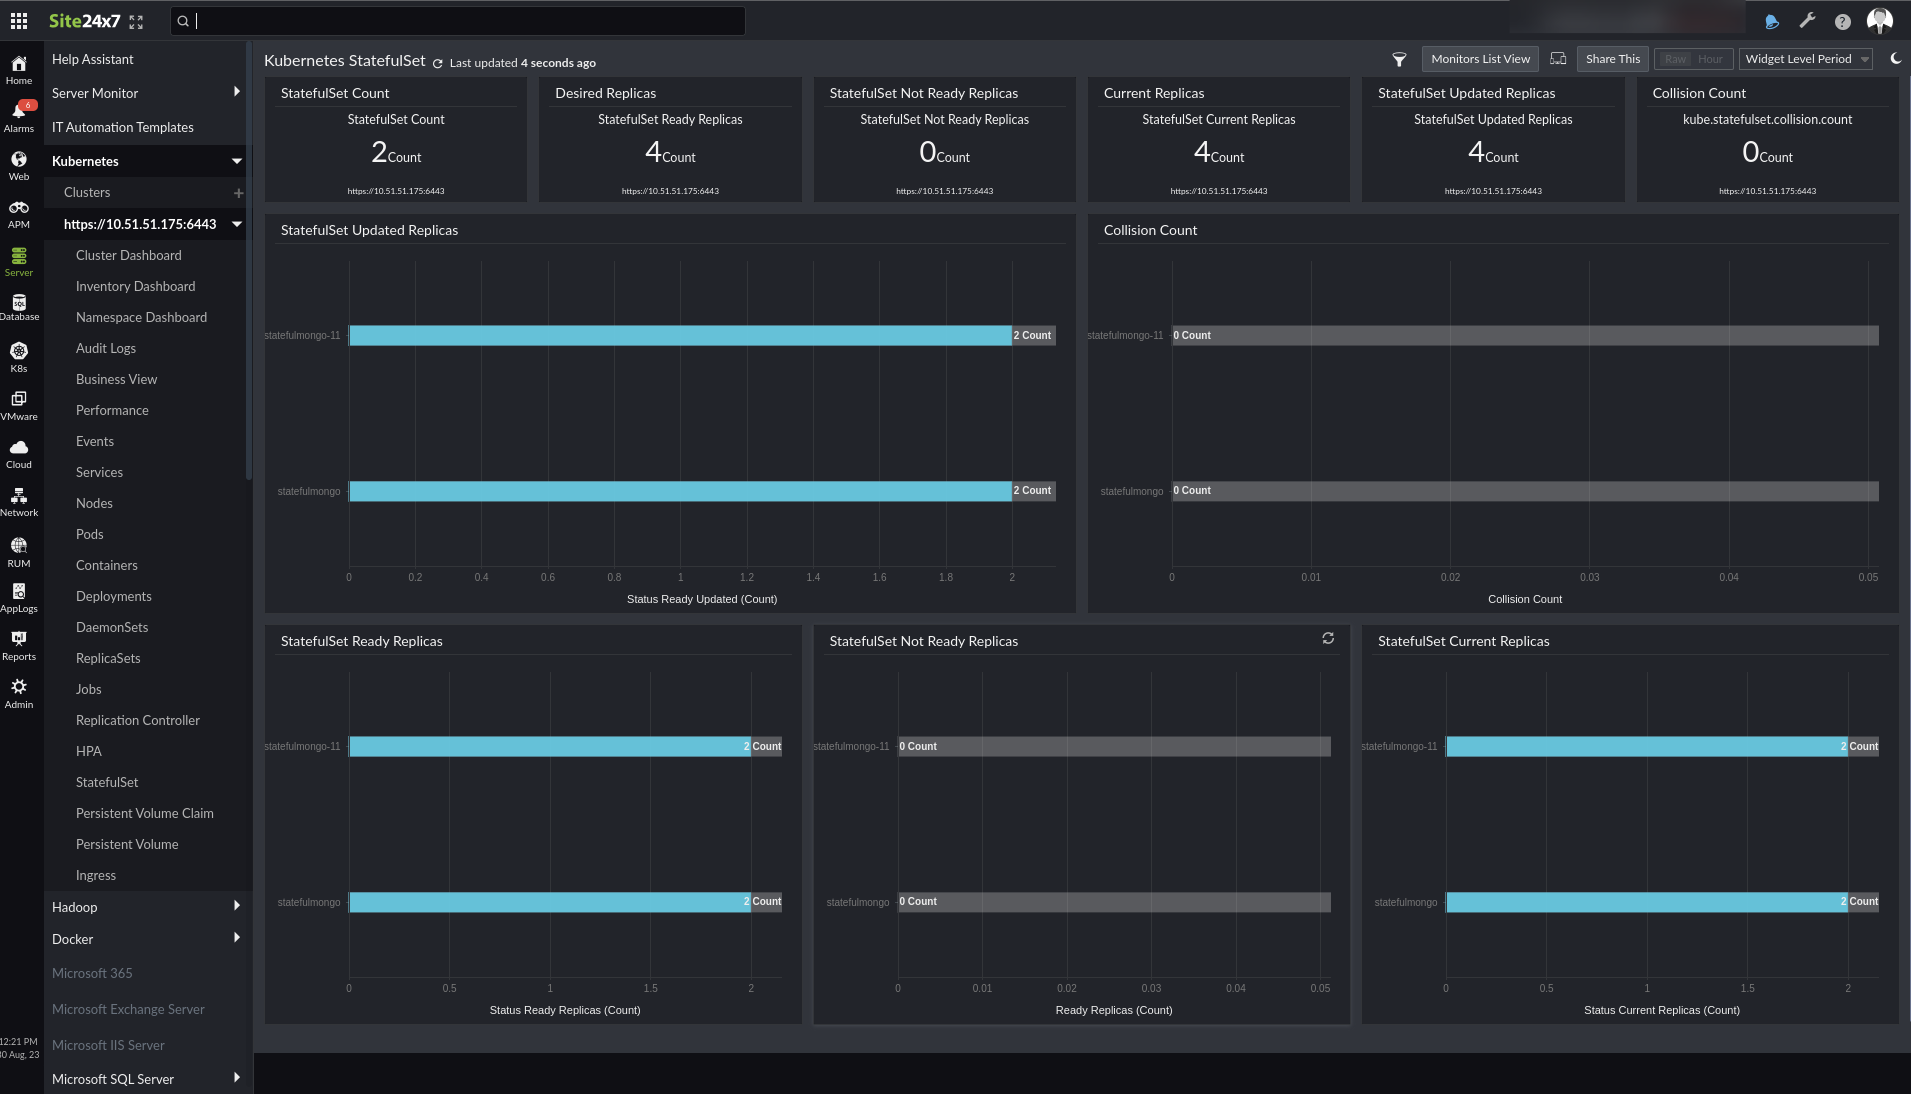Open the Widget Level Period dropdown
The height and width of the screenshot is (1094, 1911).
click(x=1804, y=59)
